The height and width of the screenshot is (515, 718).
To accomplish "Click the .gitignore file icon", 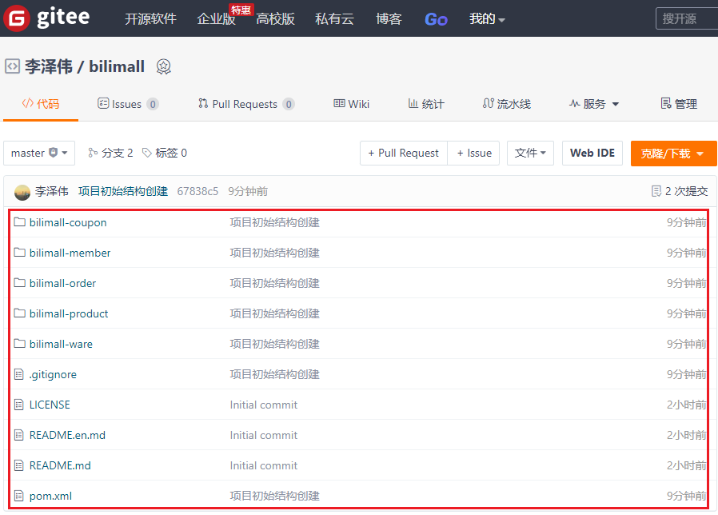I will coord(19,374).
